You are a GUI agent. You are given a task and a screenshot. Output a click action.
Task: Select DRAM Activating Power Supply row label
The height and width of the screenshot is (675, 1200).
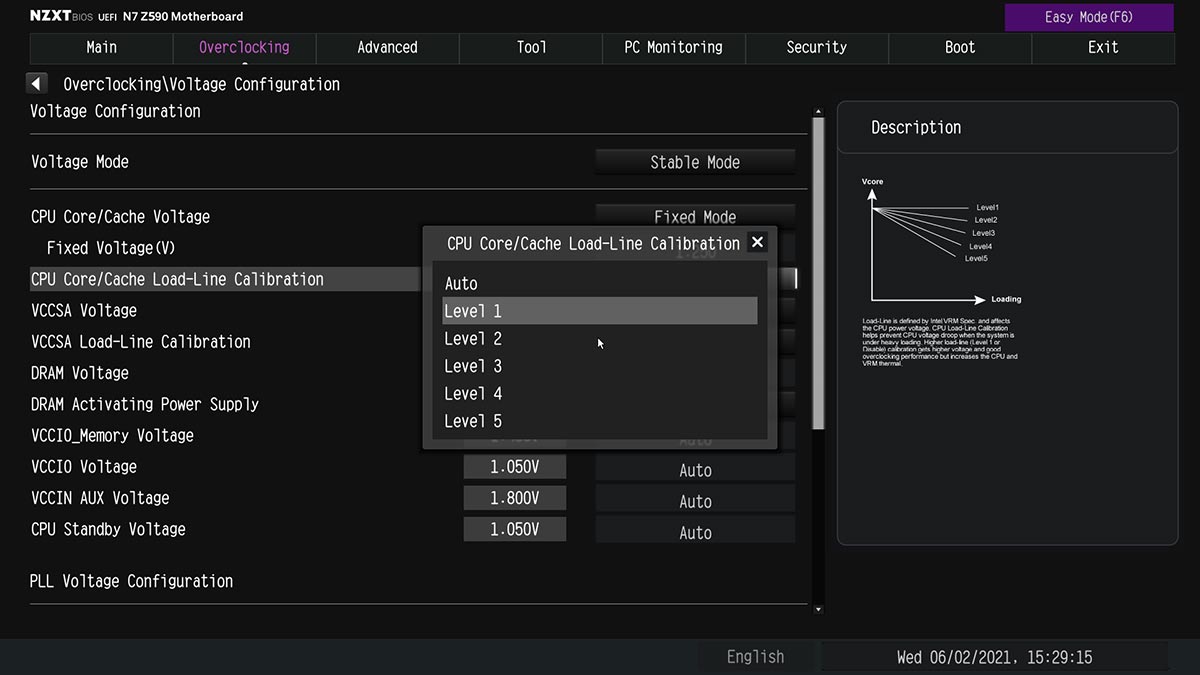[x=145, y=404]
